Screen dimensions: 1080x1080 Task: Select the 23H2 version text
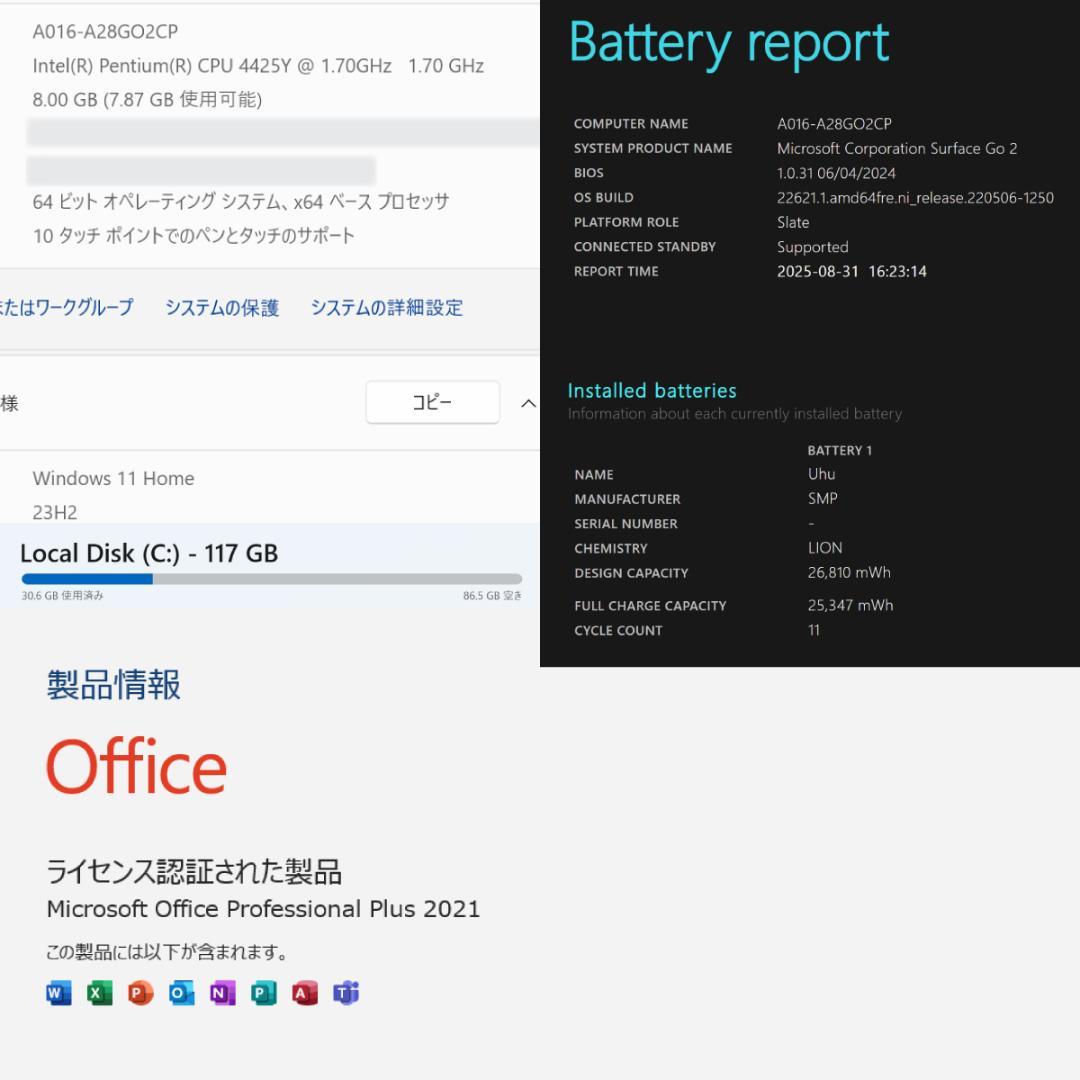coord(54,512)
